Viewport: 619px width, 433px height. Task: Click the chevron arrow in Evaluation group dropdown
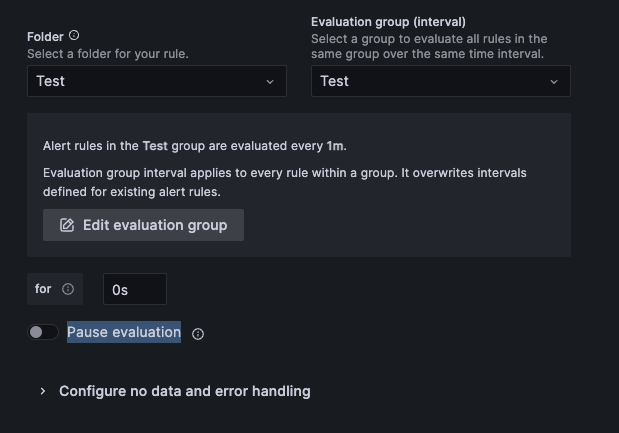[554, 82]
